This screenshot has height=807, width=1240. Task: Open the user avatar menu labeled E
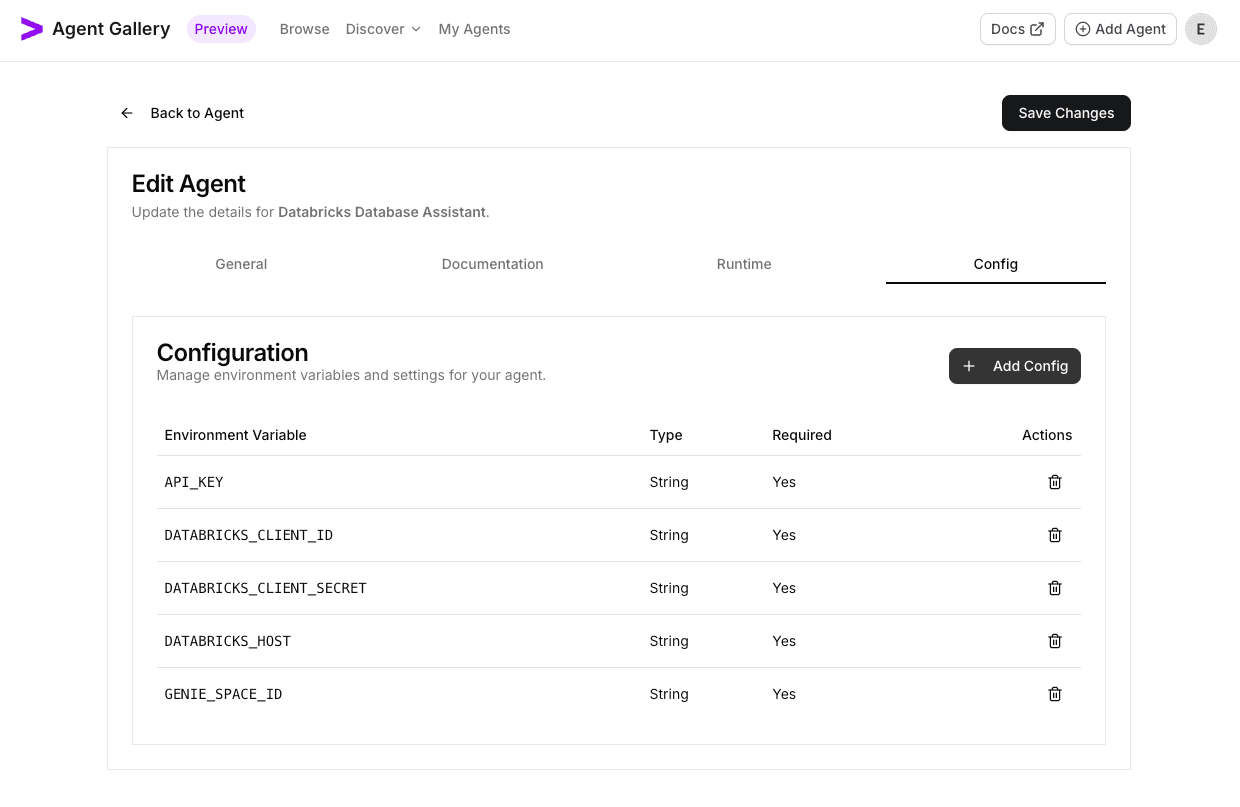pos(1200,29)
